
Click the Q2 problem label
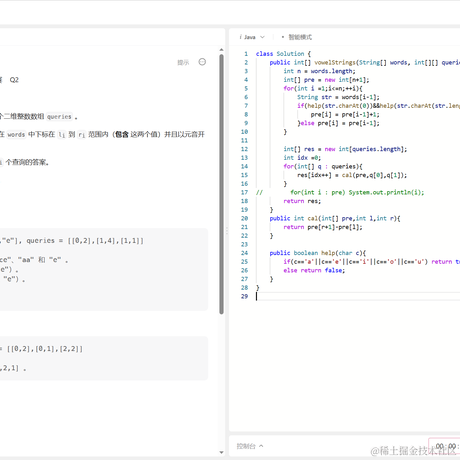click(14, 80)
